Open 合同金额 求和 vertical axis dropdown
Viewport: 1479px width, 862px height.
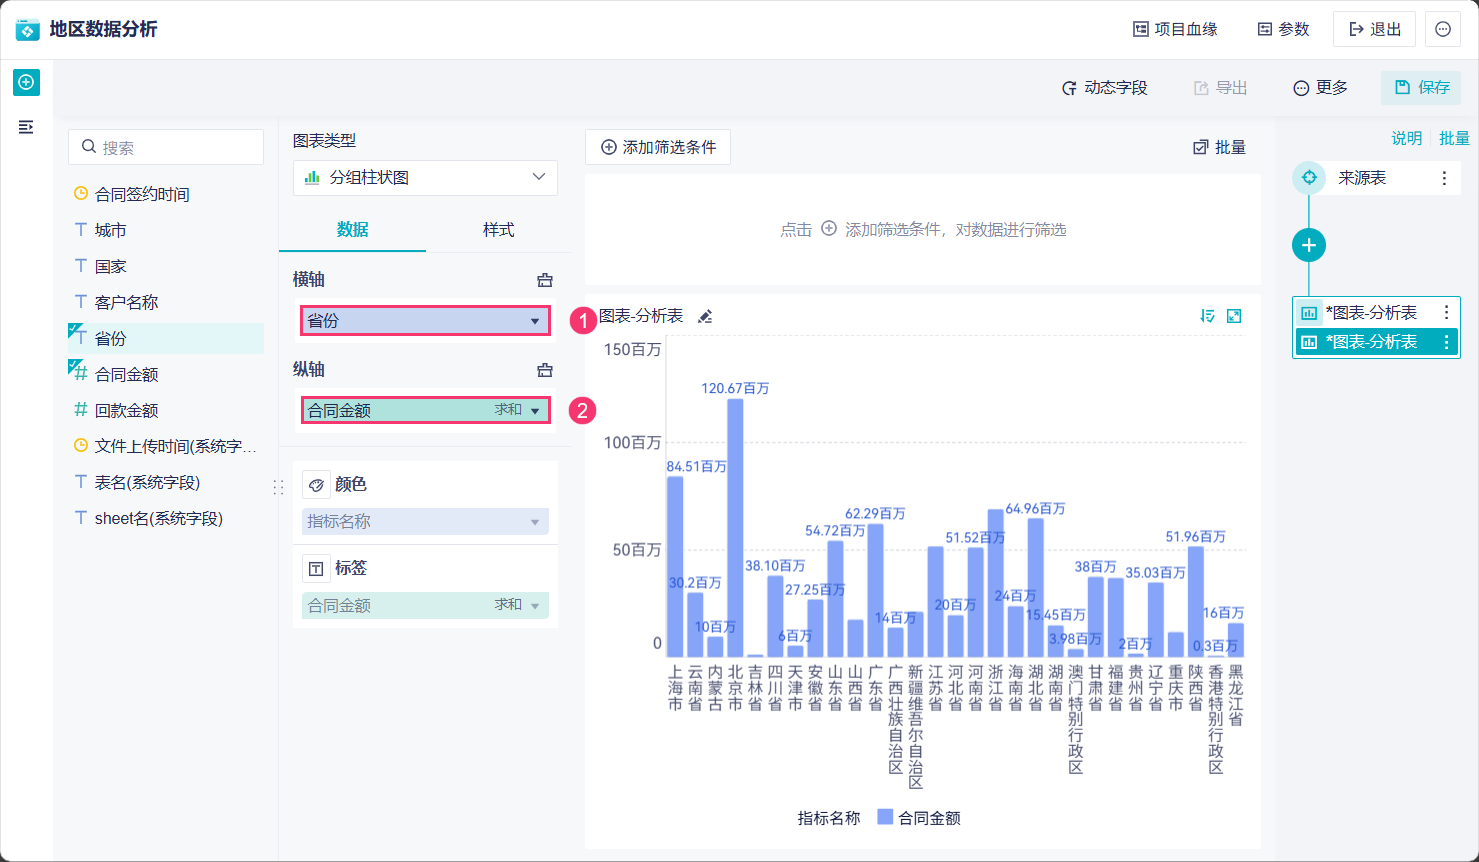pyautogui.click(x=535, y=411)
